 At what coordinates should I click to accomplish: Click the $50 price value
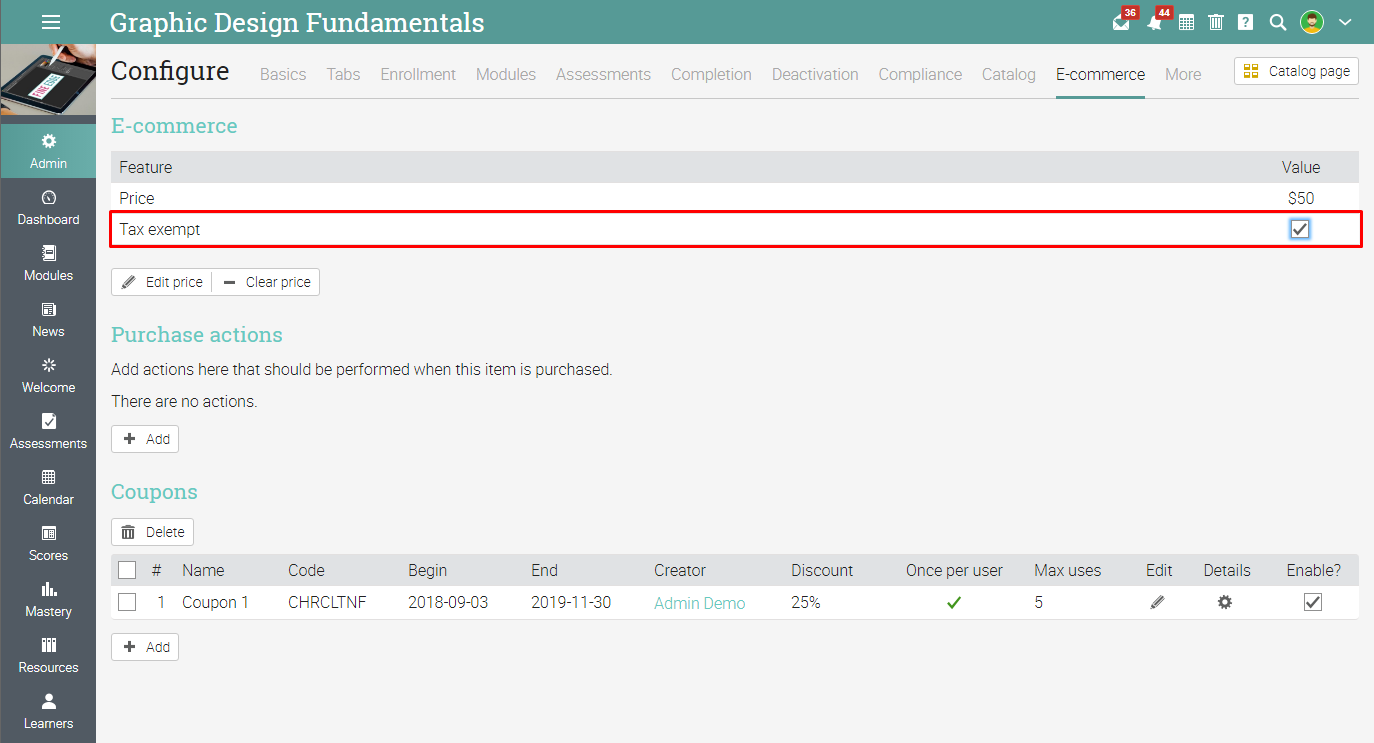[x=1301, y=198]
